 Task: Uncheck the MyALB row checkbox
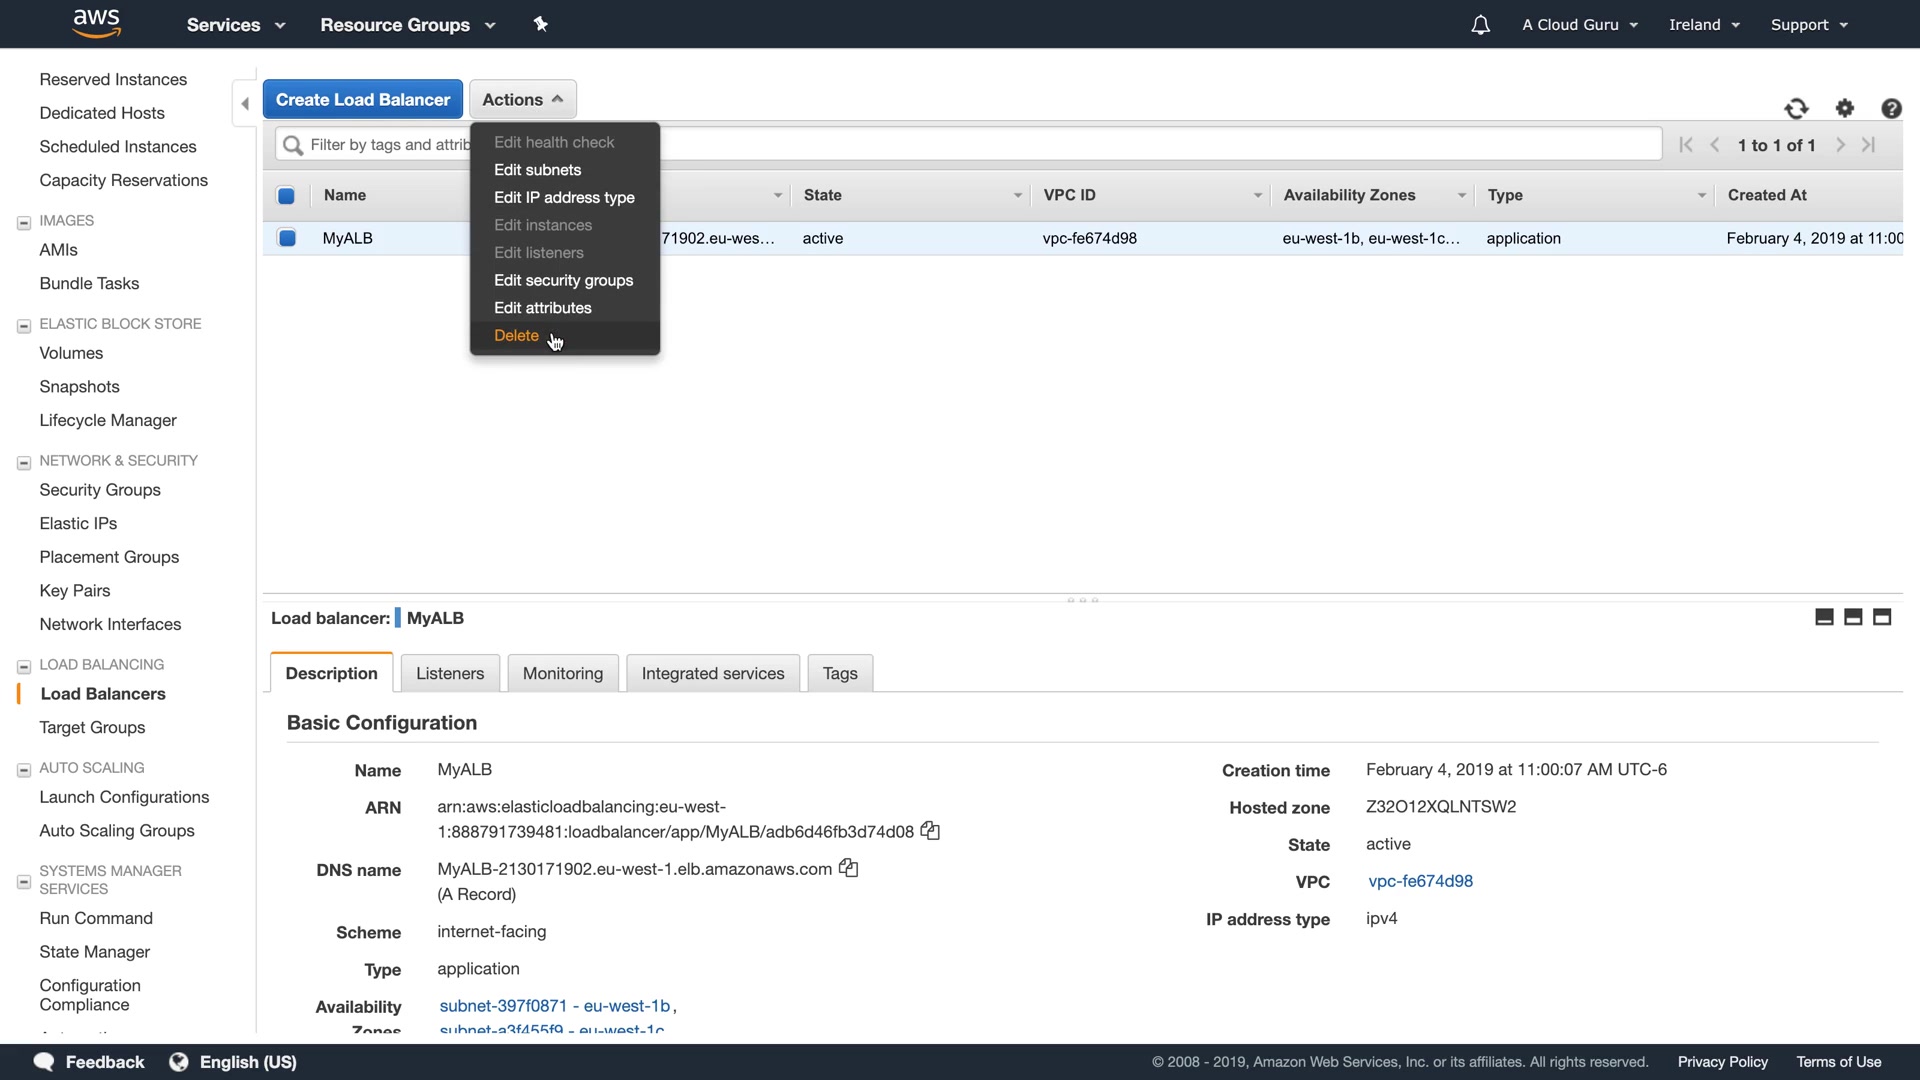tap(287, 238)
